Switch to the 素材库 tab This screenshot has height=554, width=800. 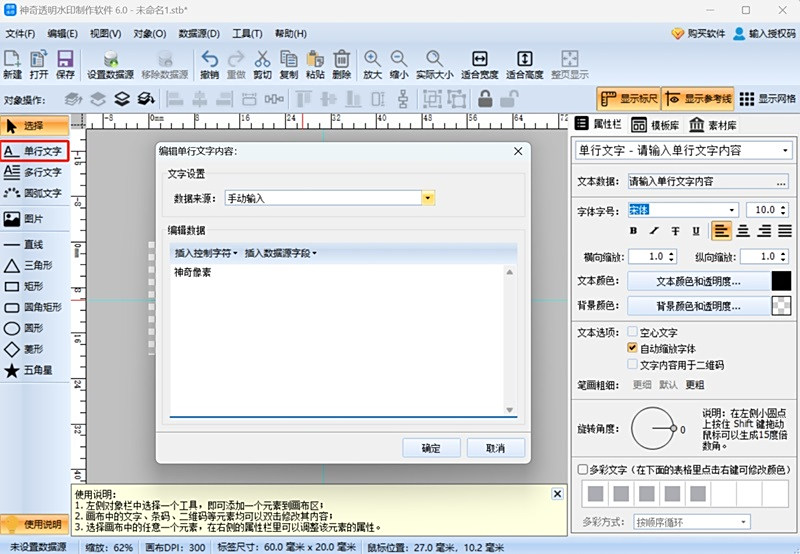point(712,125)
